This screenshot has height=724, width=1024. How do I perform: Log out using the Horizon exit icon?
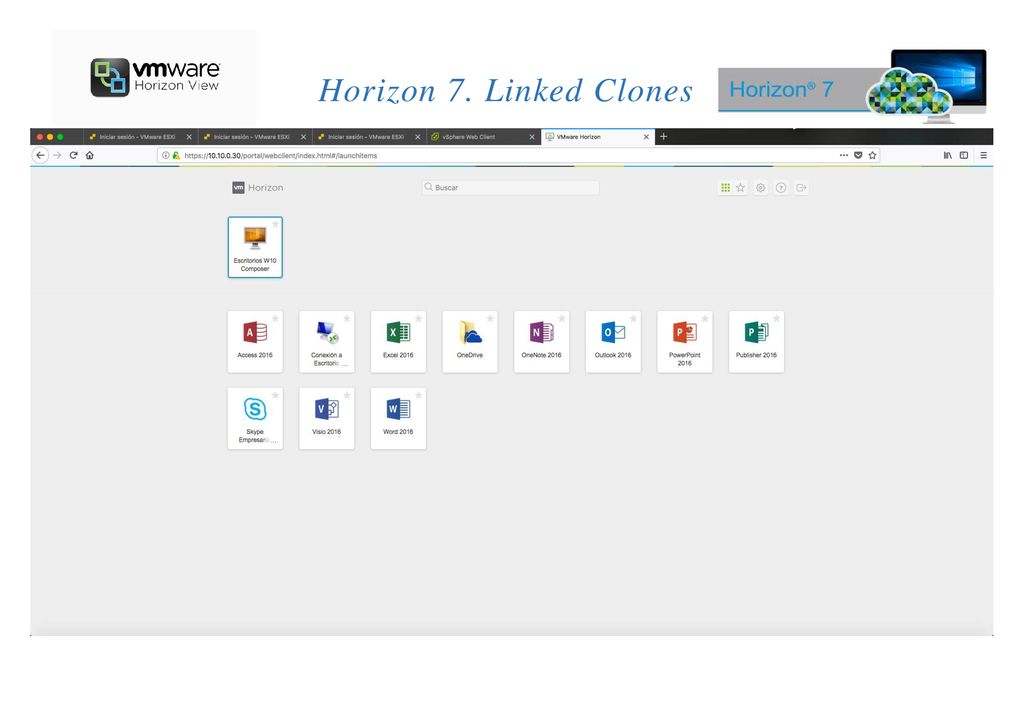click(801, 187)
